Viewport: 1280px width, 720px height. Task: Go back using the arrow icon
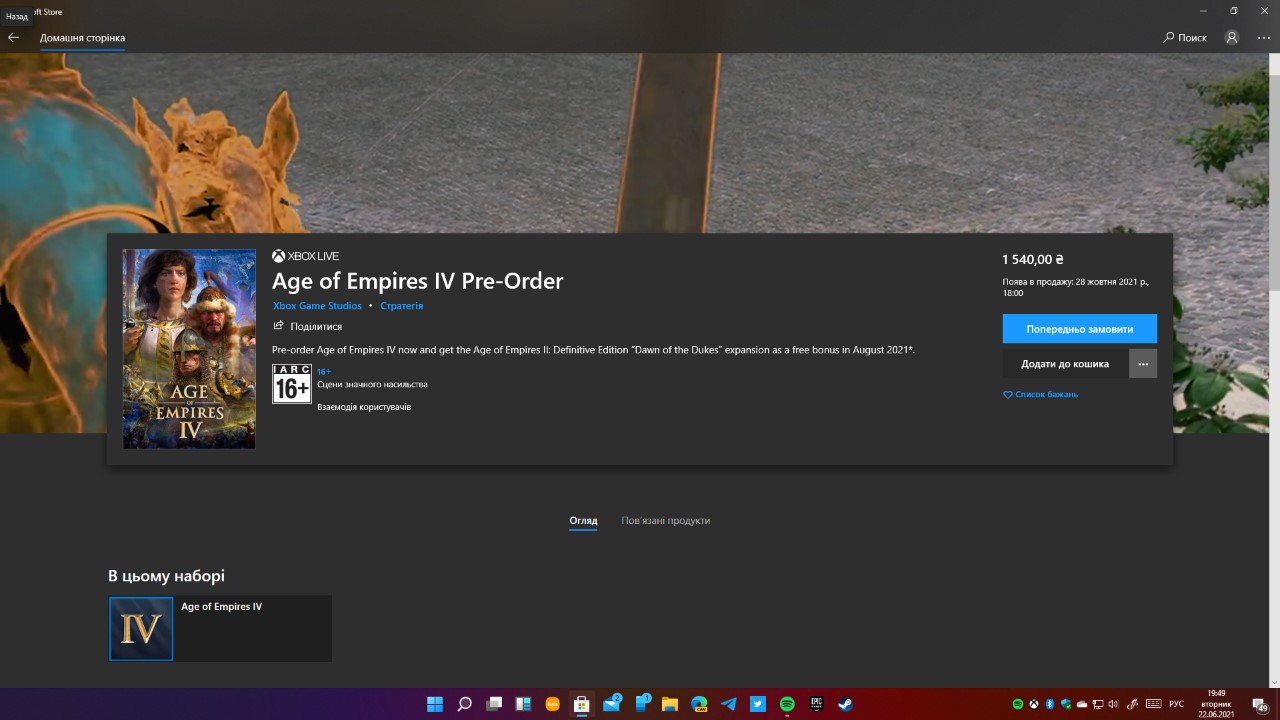(x=13, y=37)
